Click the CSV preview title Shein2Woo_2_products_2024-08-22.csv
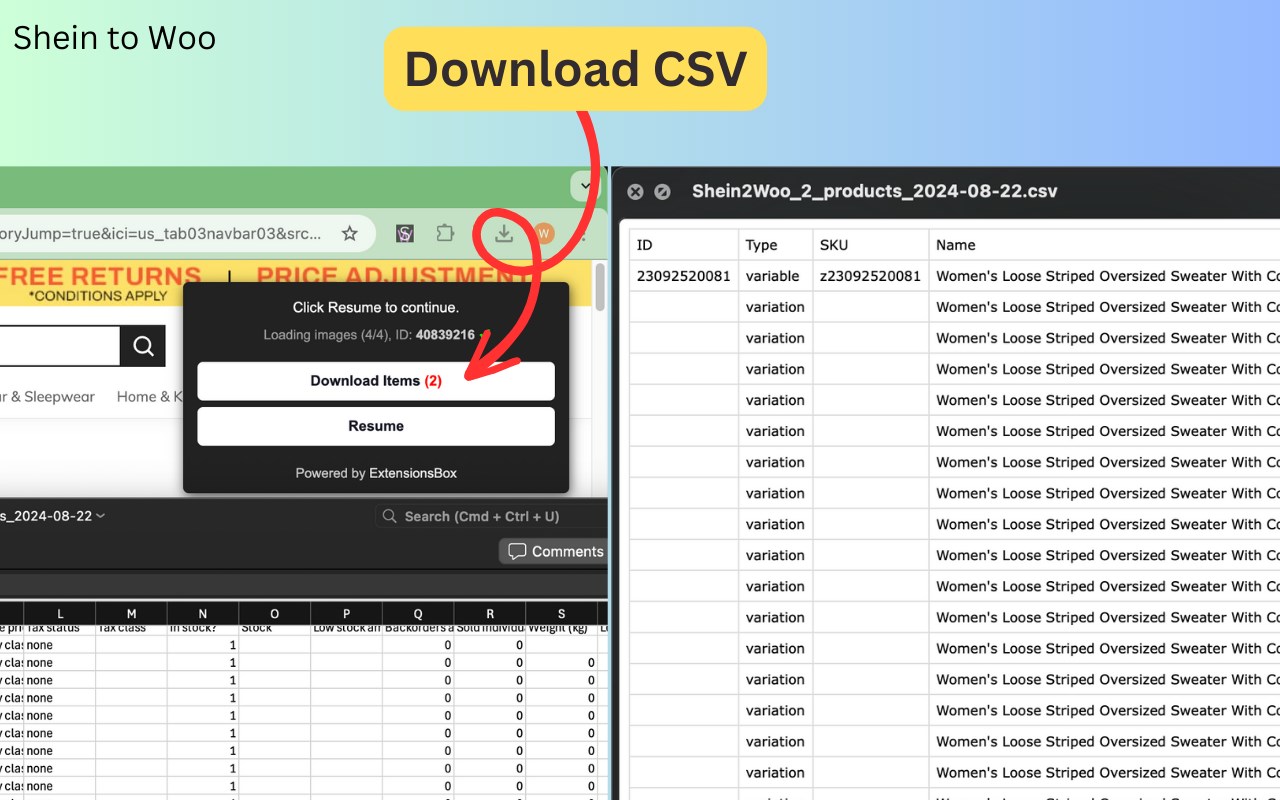 874,191
